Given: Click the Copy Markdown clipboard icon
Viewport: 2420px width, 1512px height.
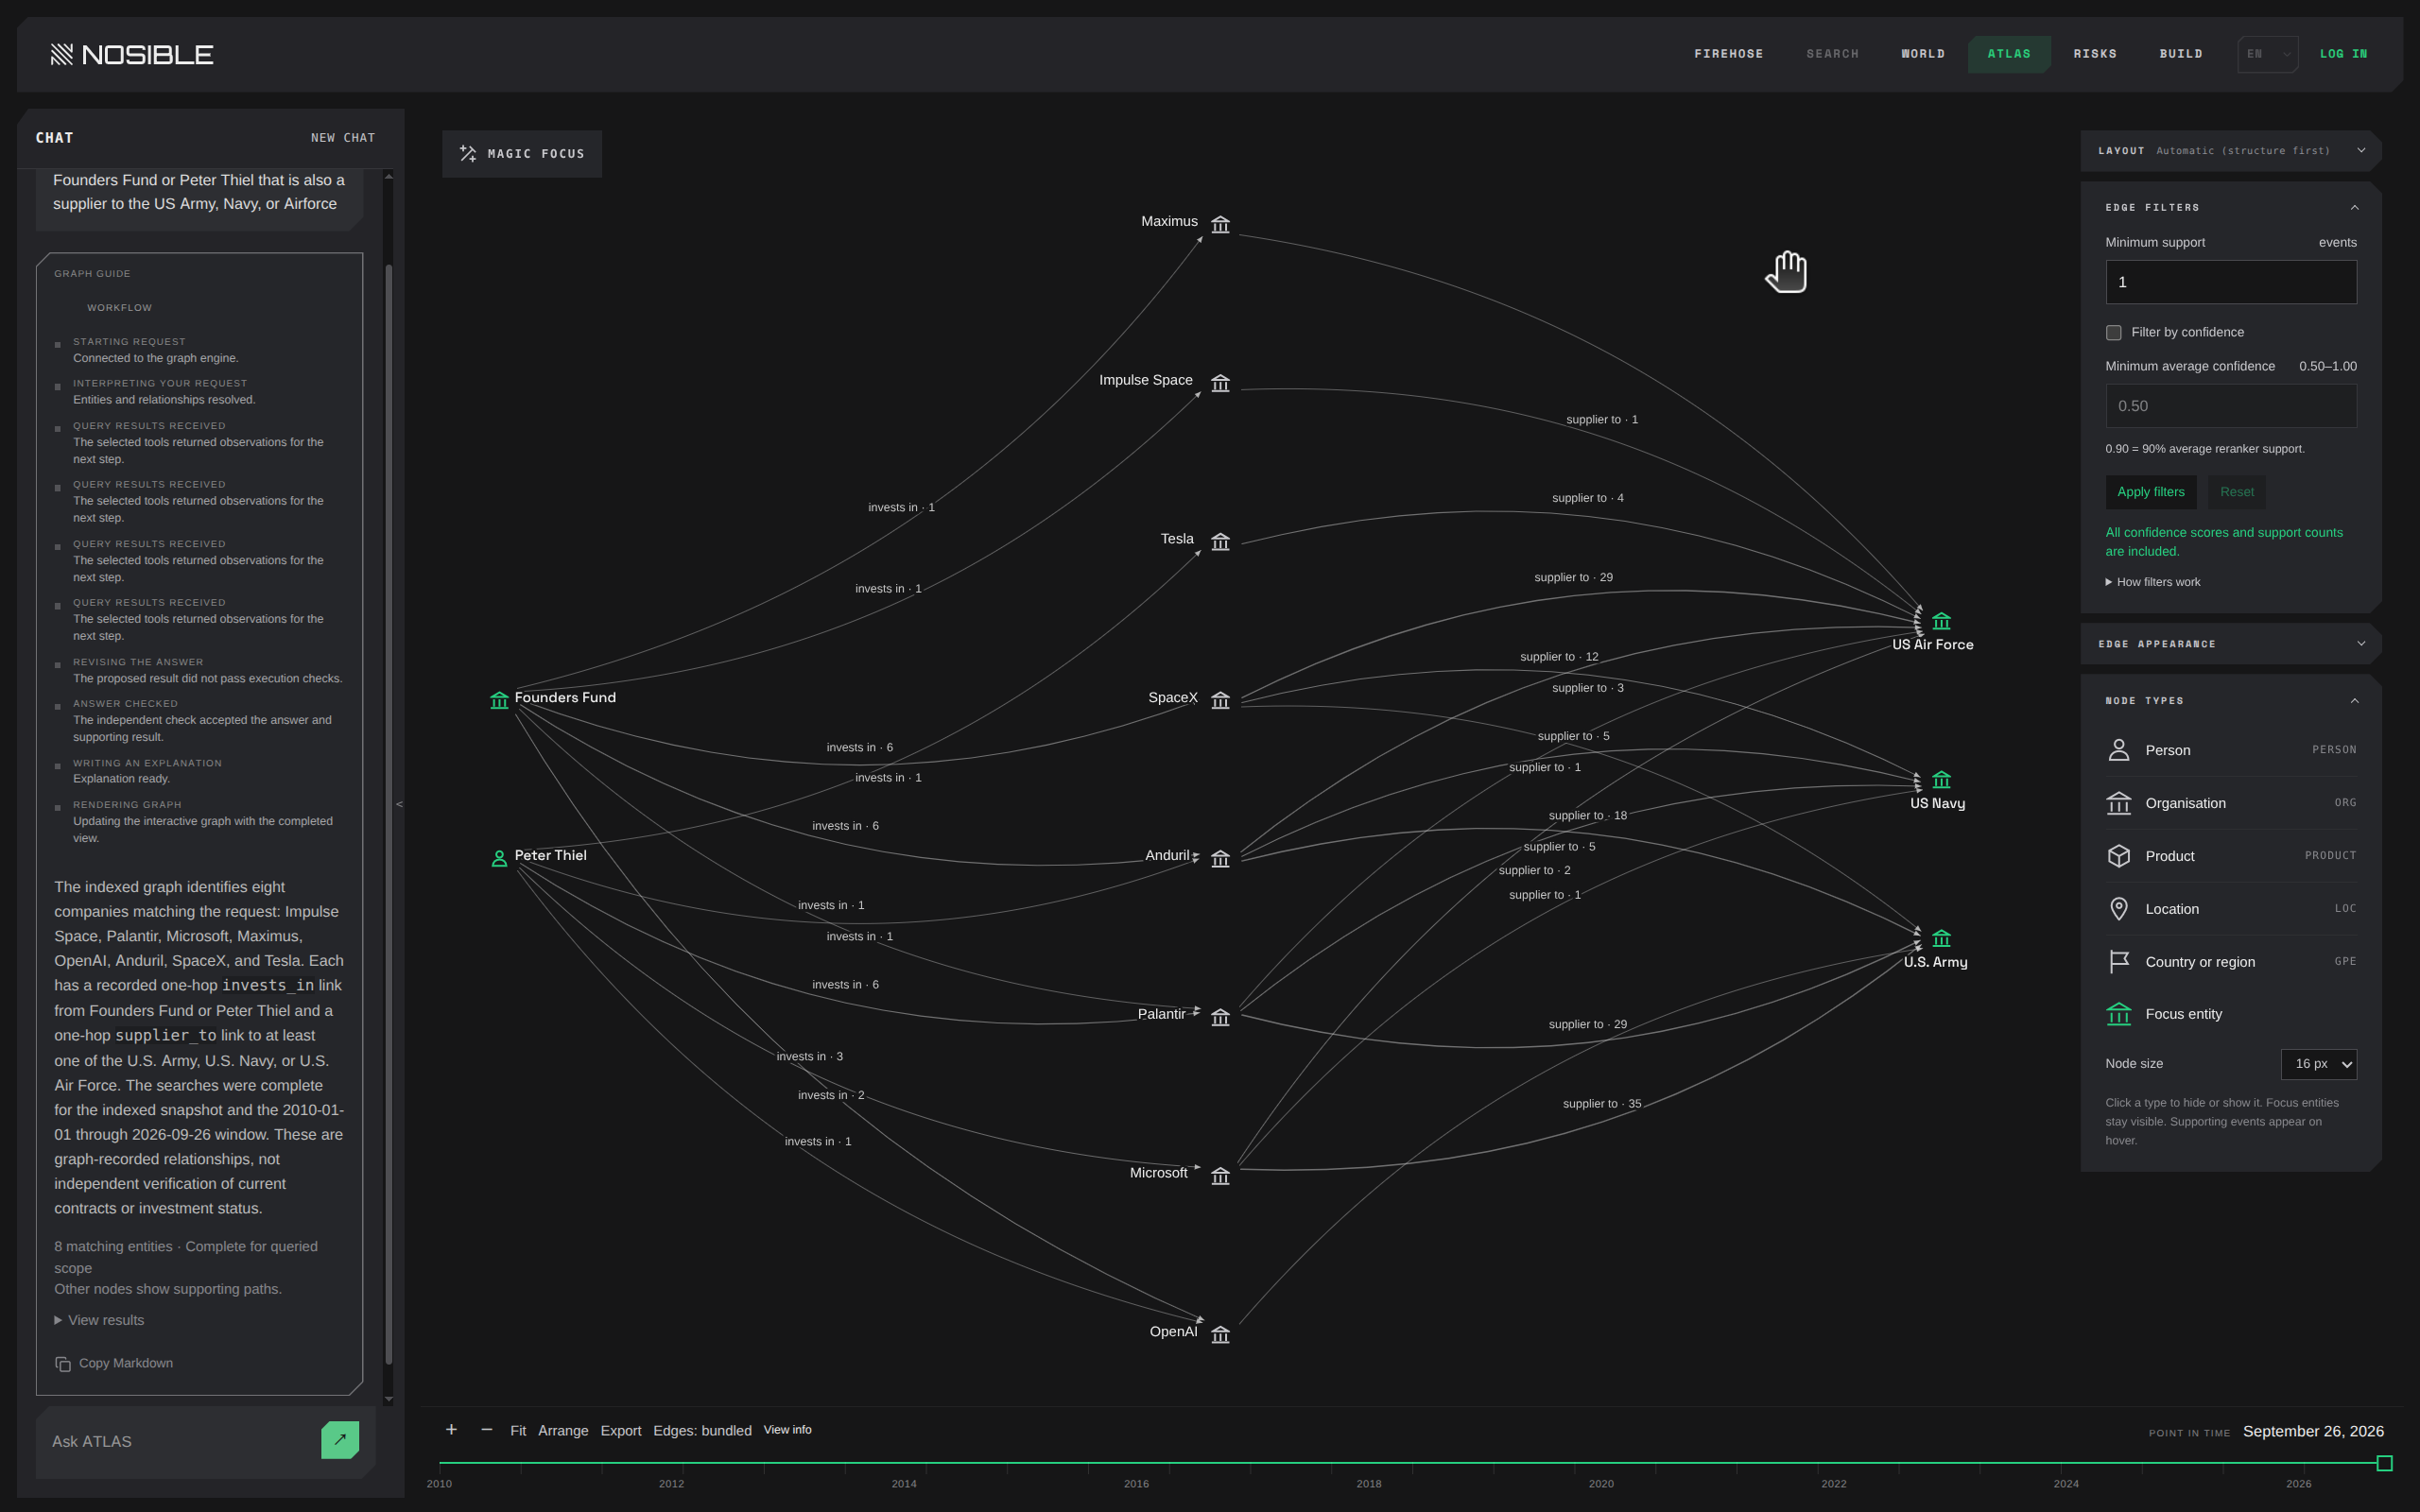Looking at the screenshot, I should click(62, 1364).
